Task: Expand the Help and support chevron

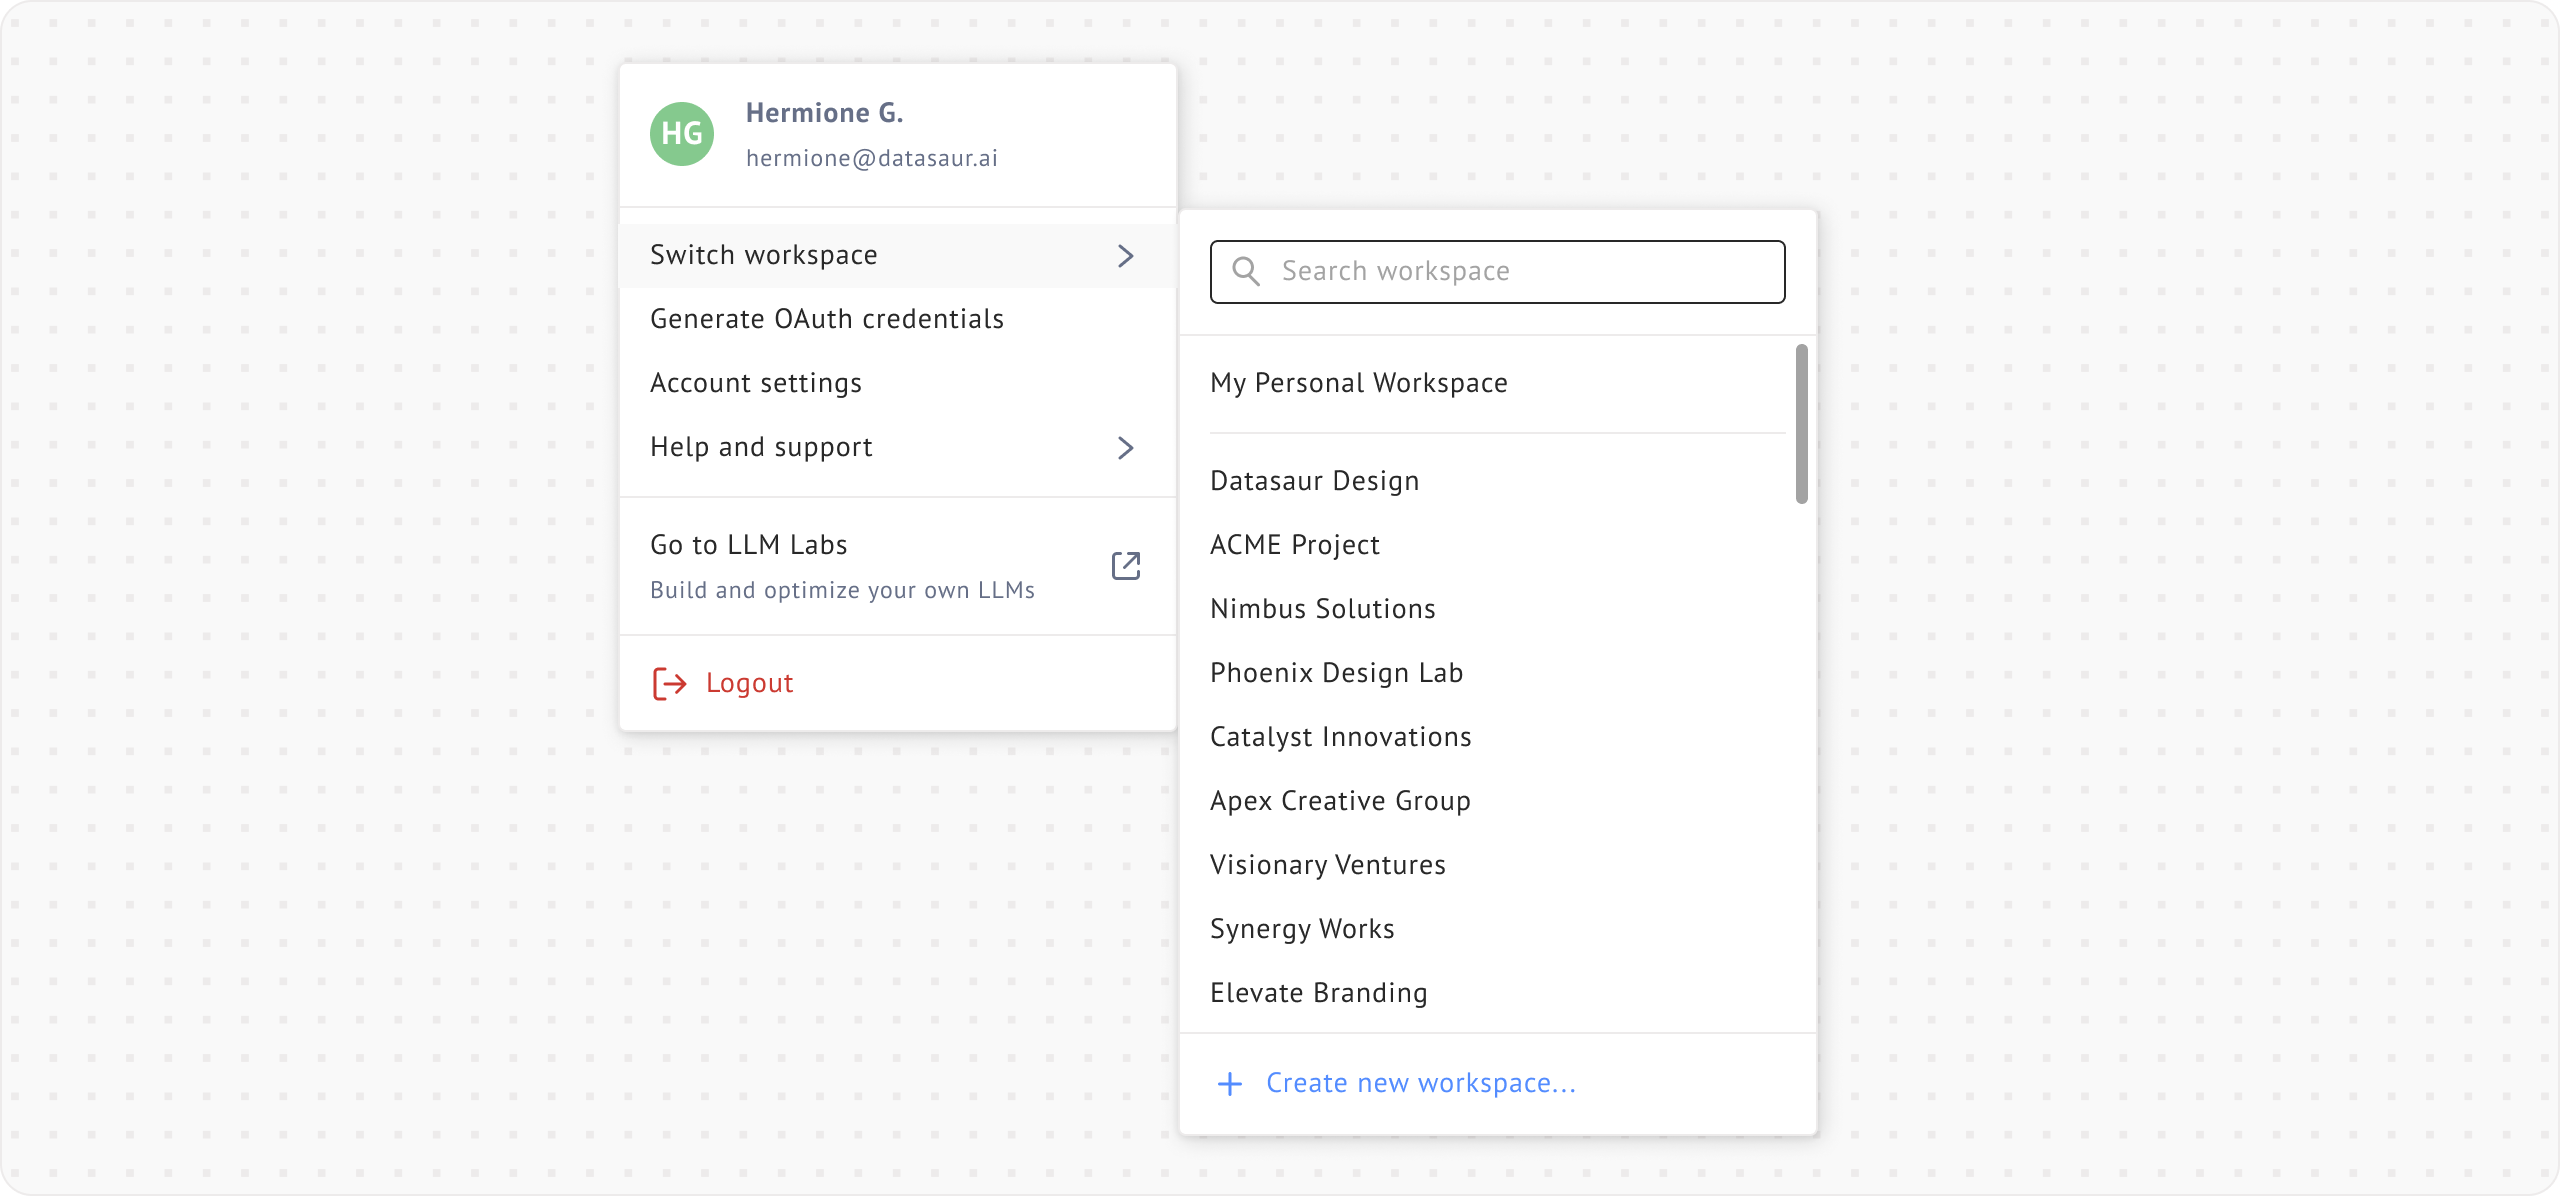Action: pyautogui.click(x=1126, y=448)
